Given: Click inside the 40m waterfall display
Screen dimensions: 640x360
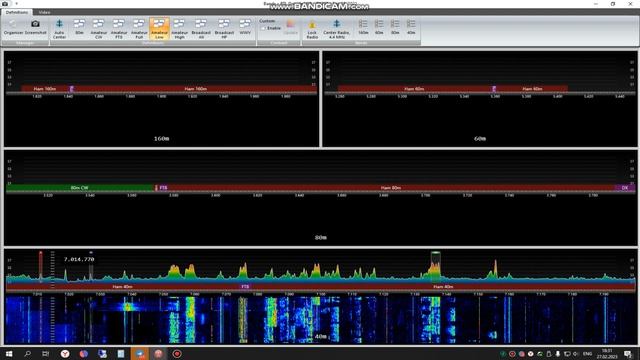Looking at the screenshot, I should (x=320, y=320).
